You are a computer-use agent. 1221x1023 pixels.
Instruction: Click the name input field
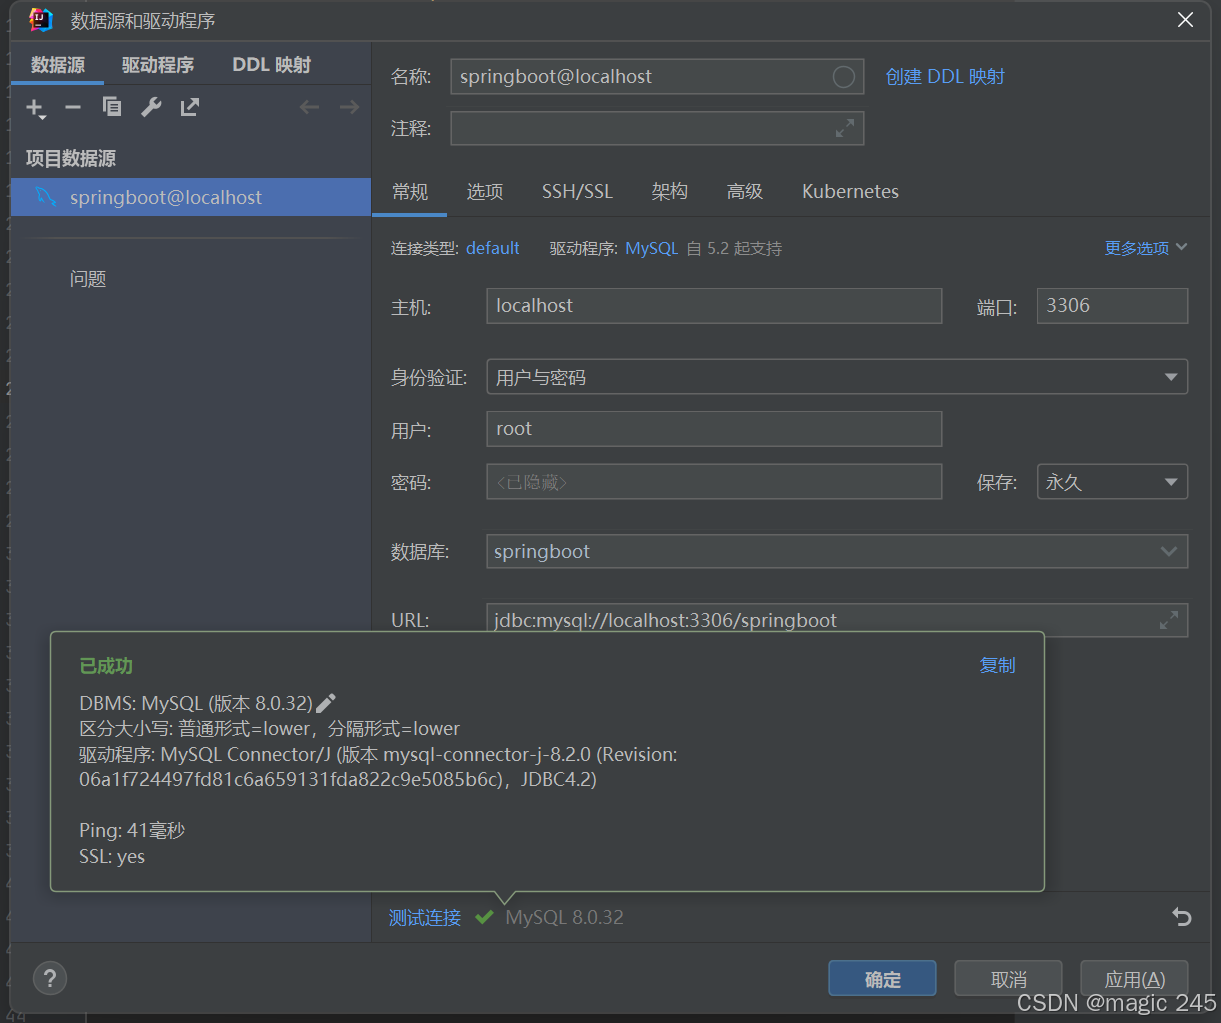[x=657, y=77]
